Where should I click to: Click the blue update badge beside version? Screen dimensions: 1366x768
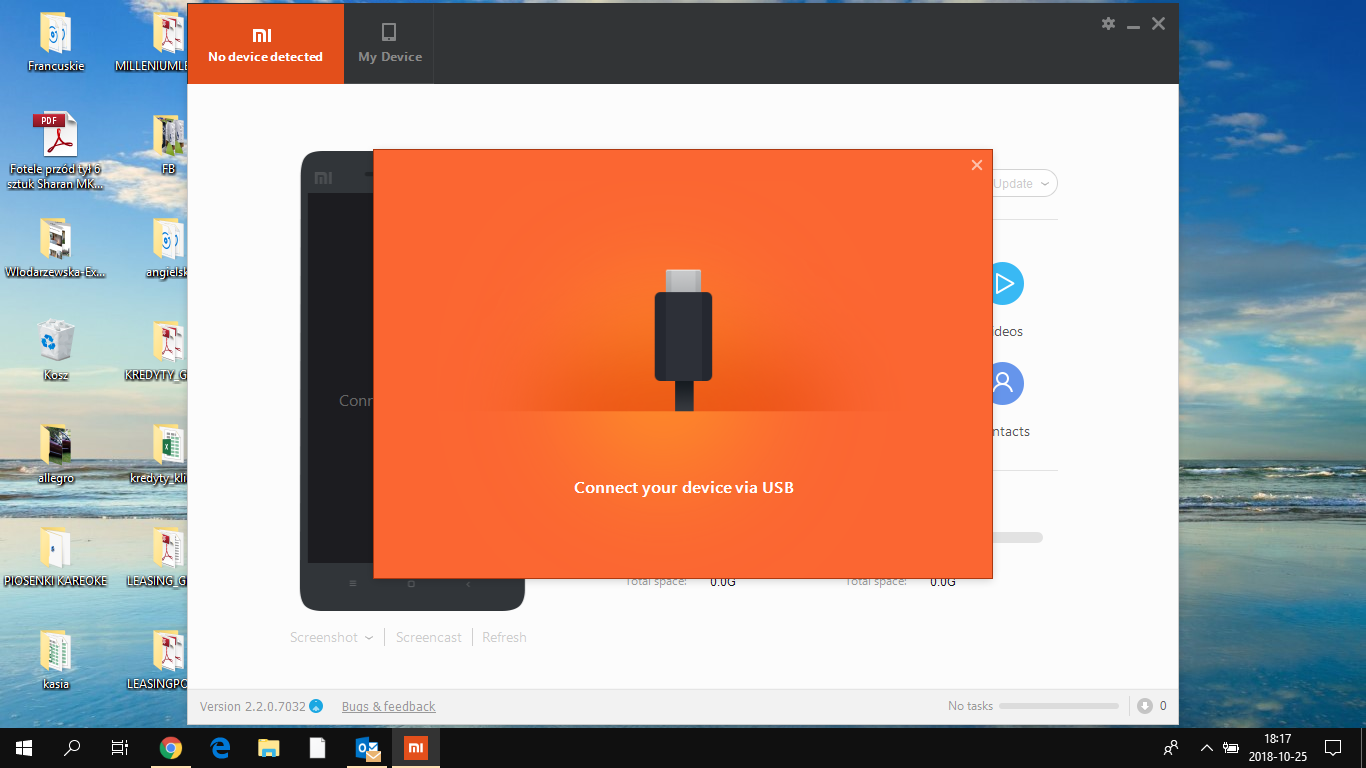[316, 707]
